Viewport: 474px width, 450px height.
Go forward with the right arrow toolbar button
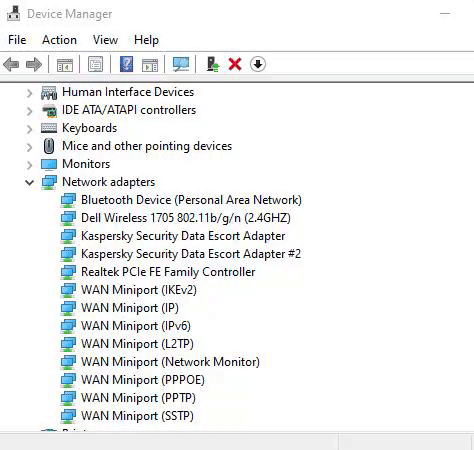coord(34,64)
